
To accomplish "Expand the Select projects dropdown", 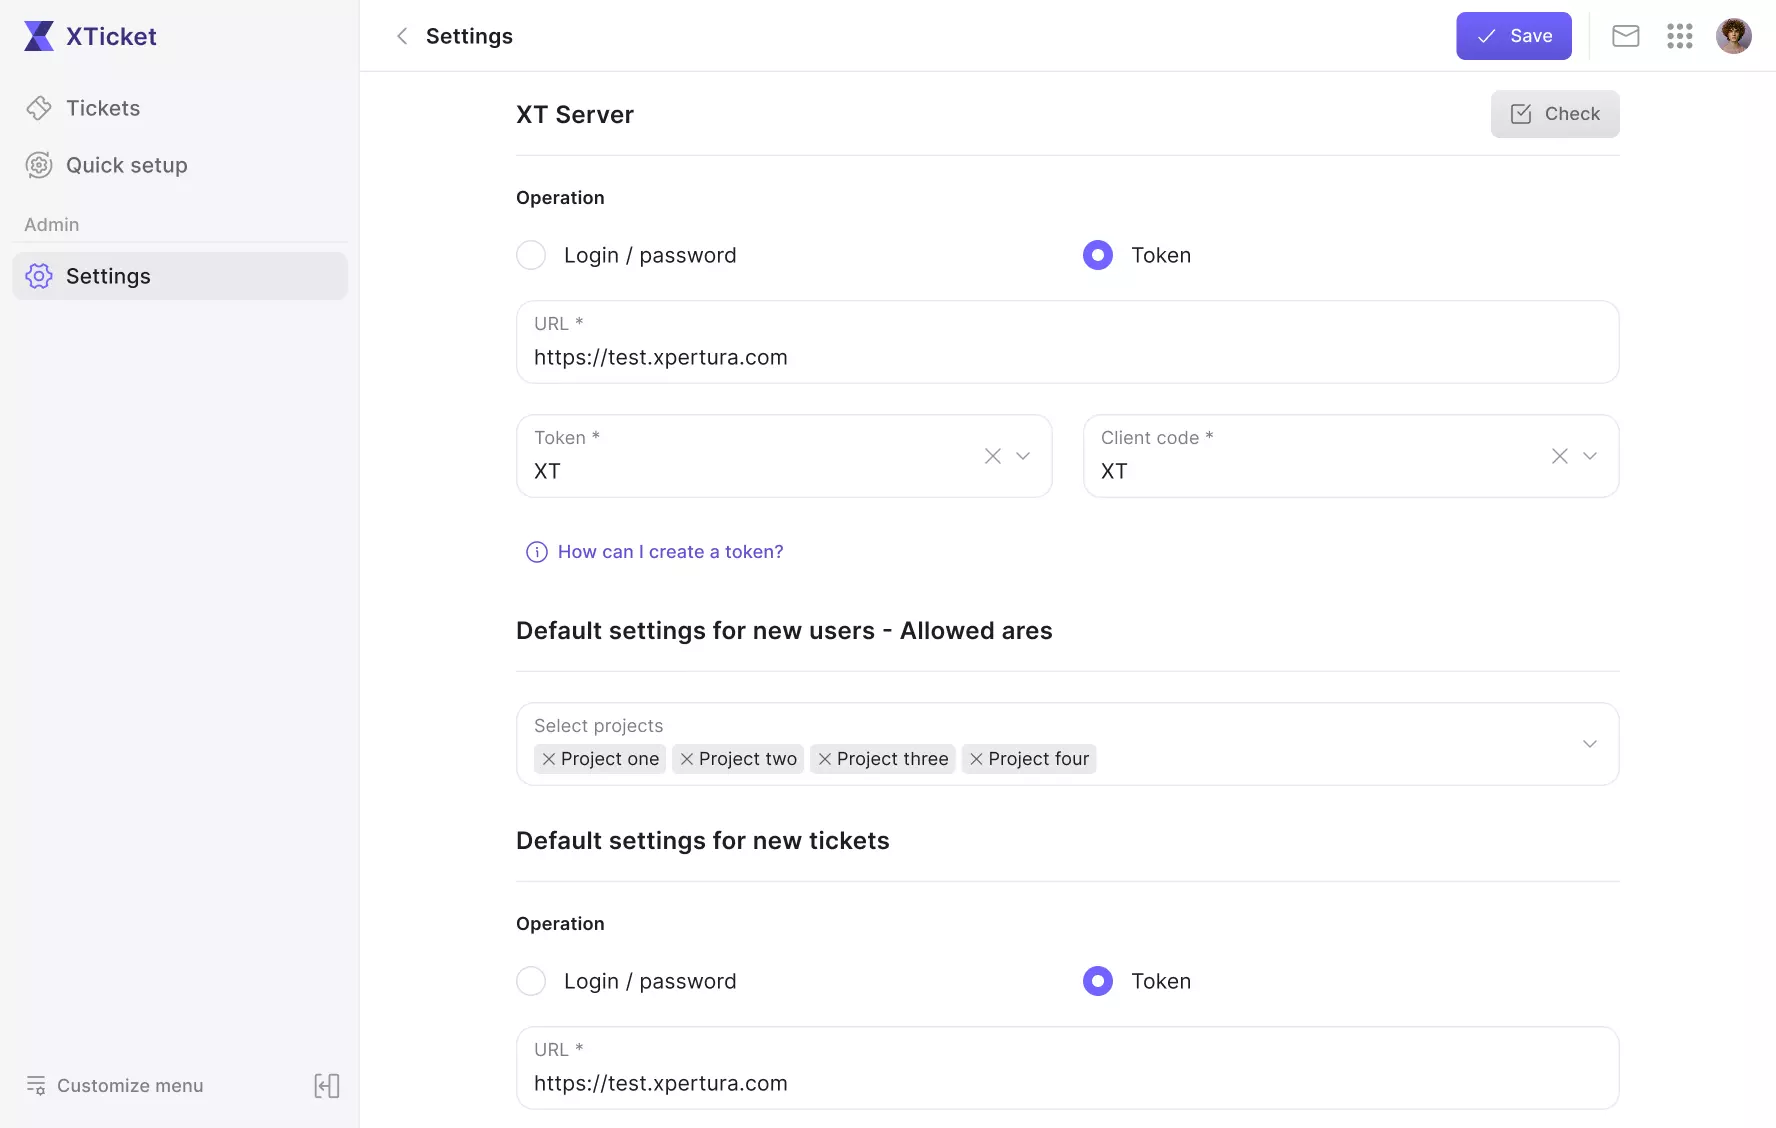I will (1590, 744).
